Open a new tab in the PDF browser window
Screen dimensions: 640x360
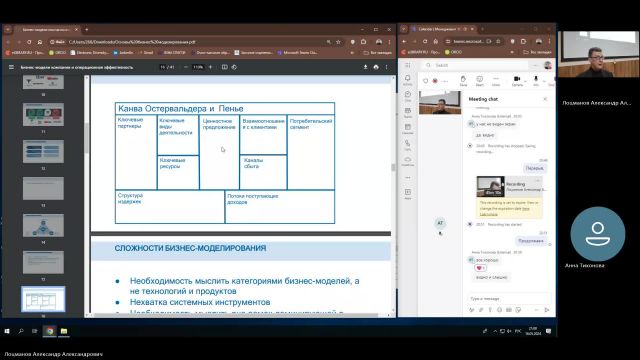coord(87,29)
